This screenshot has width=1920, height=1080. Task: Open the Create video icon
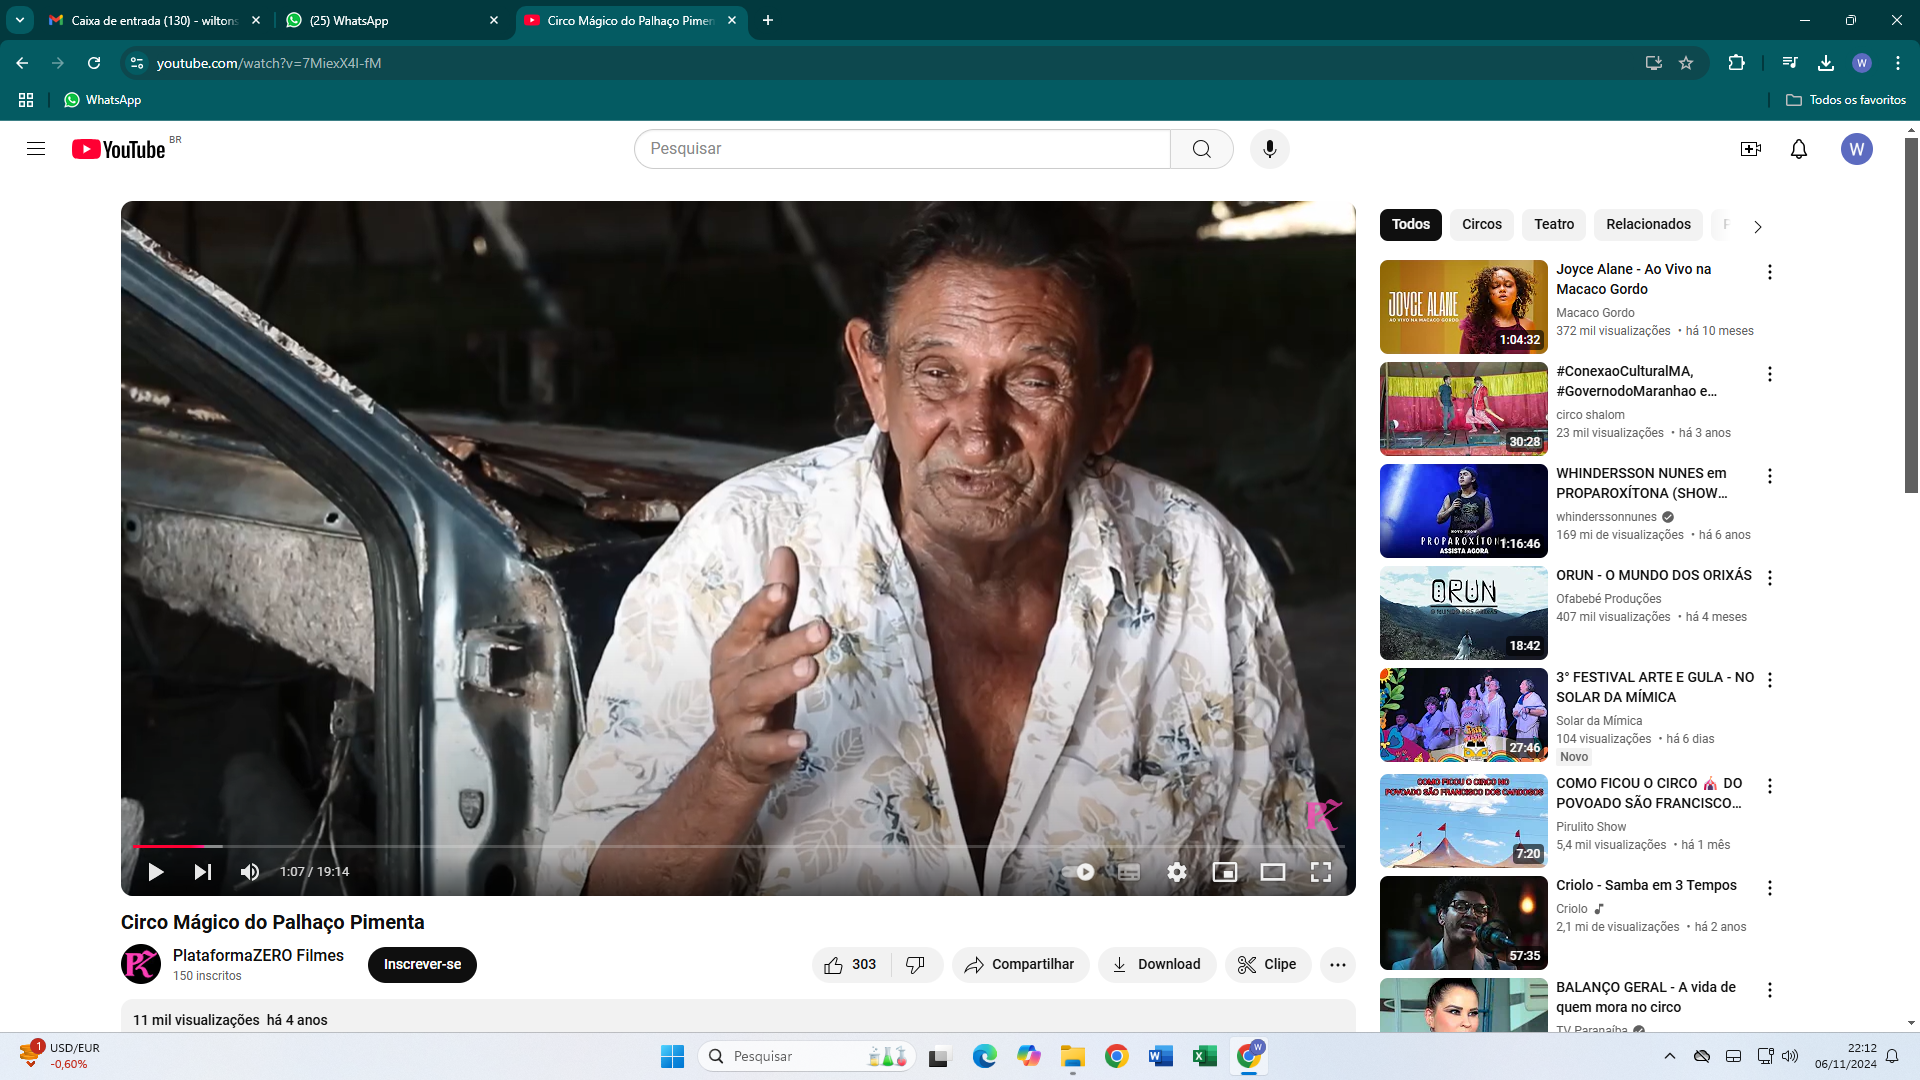(x=1750, y=149)
